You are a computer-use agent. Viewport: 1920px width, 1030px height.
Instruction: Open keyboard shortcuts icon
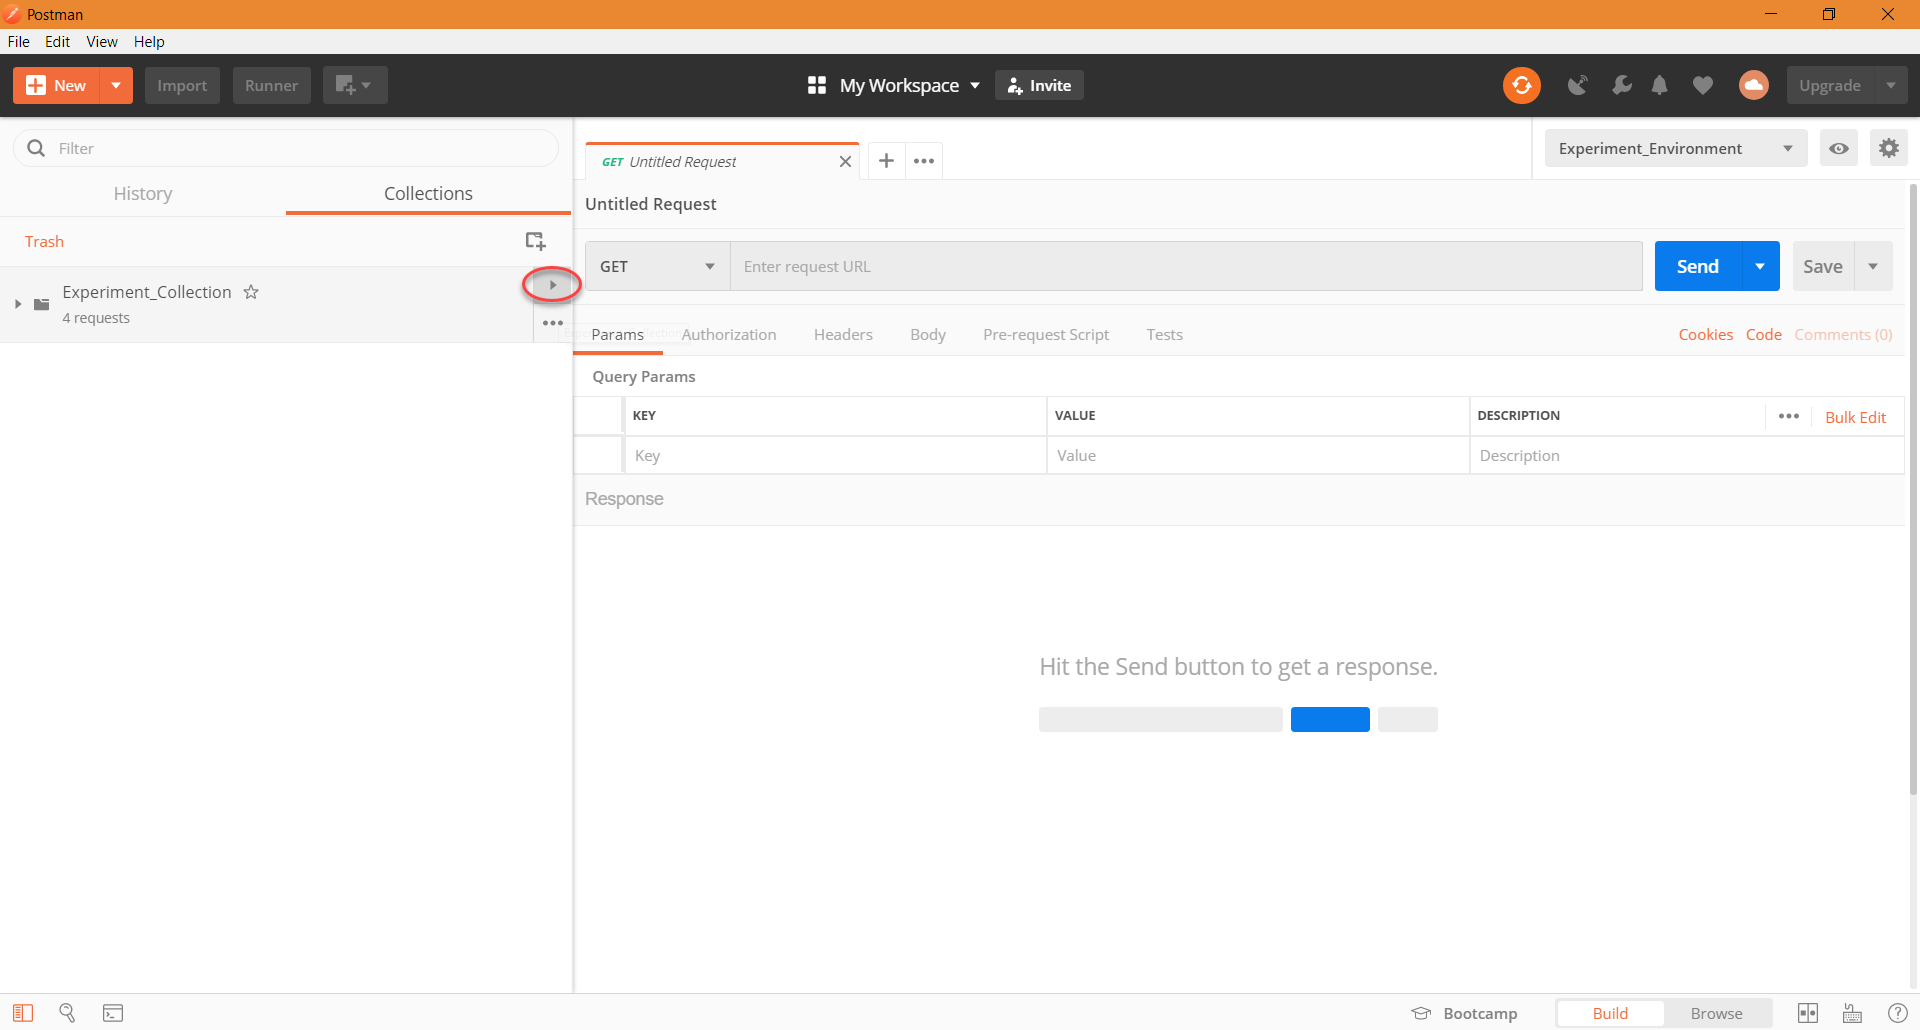pyautogui.click(x=1852, y=1013)
